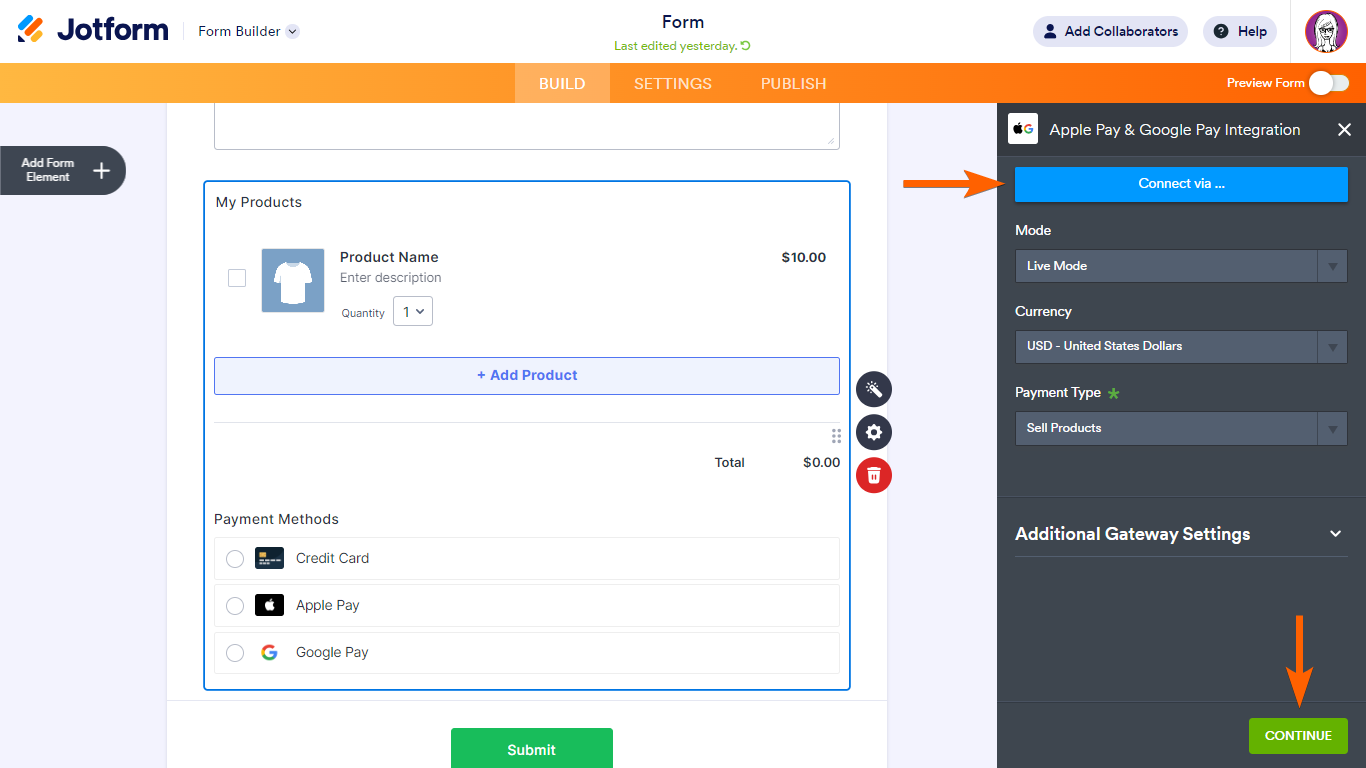Open your profile avatar
Screen dimensions: 1366x768
pyautogui.click(x=1326, y=31)
